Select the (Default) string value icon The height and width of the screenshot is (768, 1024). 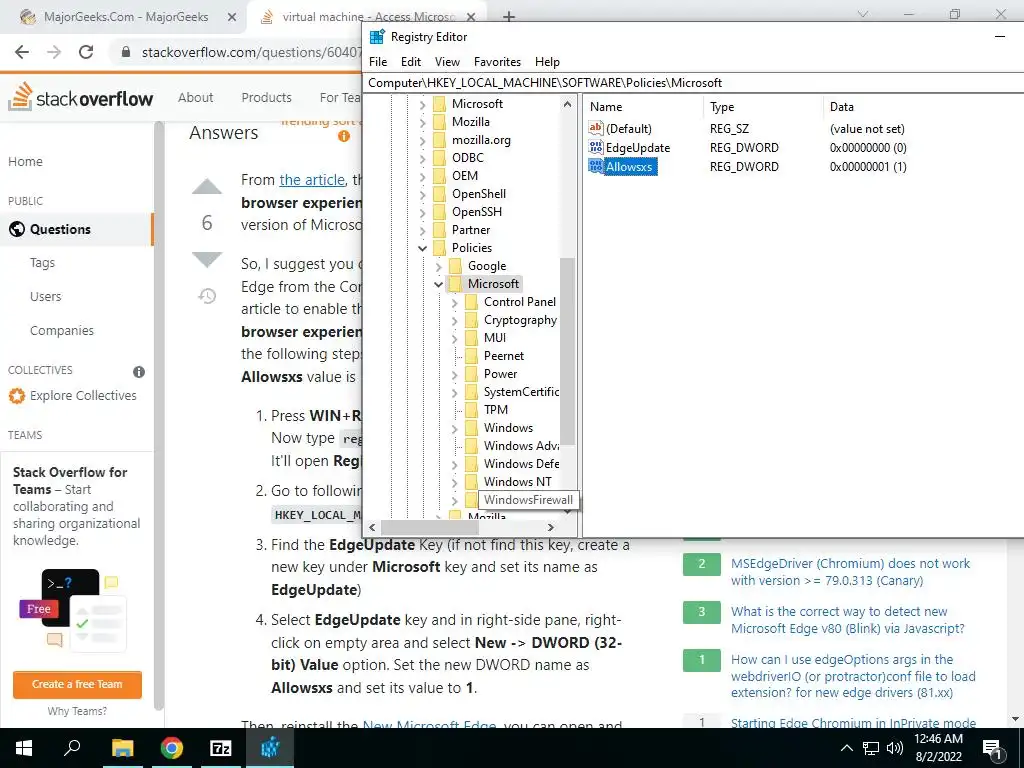pos(596,129)
